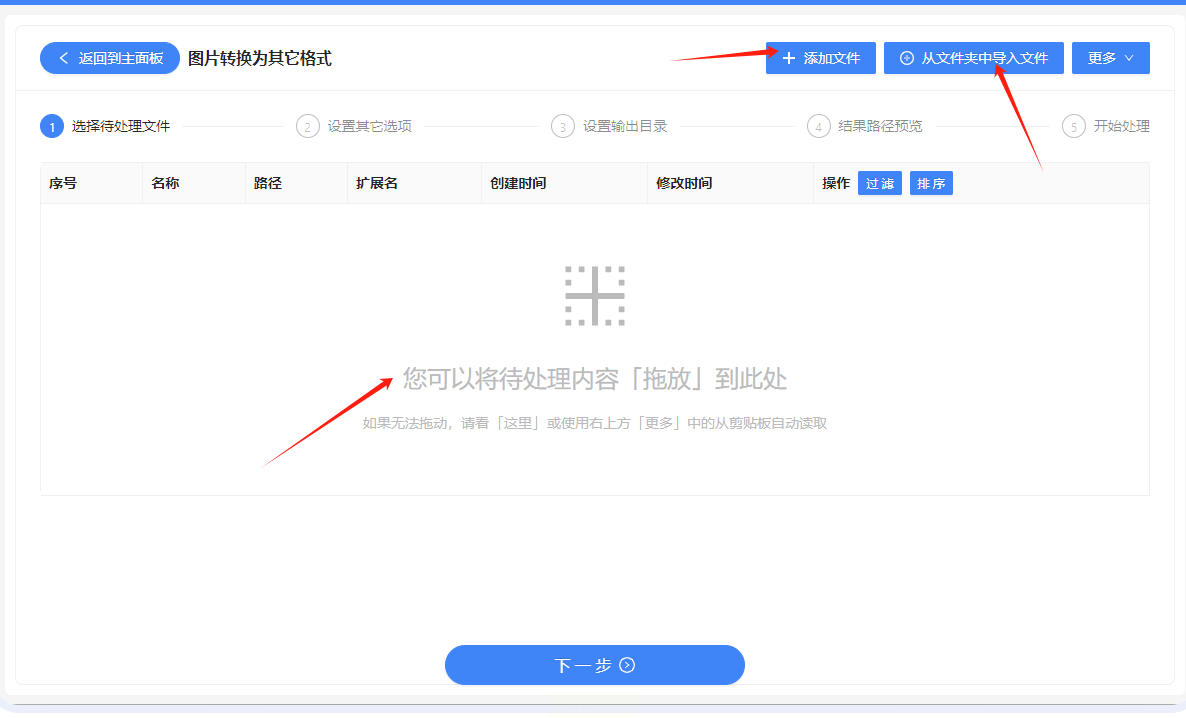Click the 名称 column header
Image resolution: width=1186 pixels, height=718 pixels.
[165, 183]
